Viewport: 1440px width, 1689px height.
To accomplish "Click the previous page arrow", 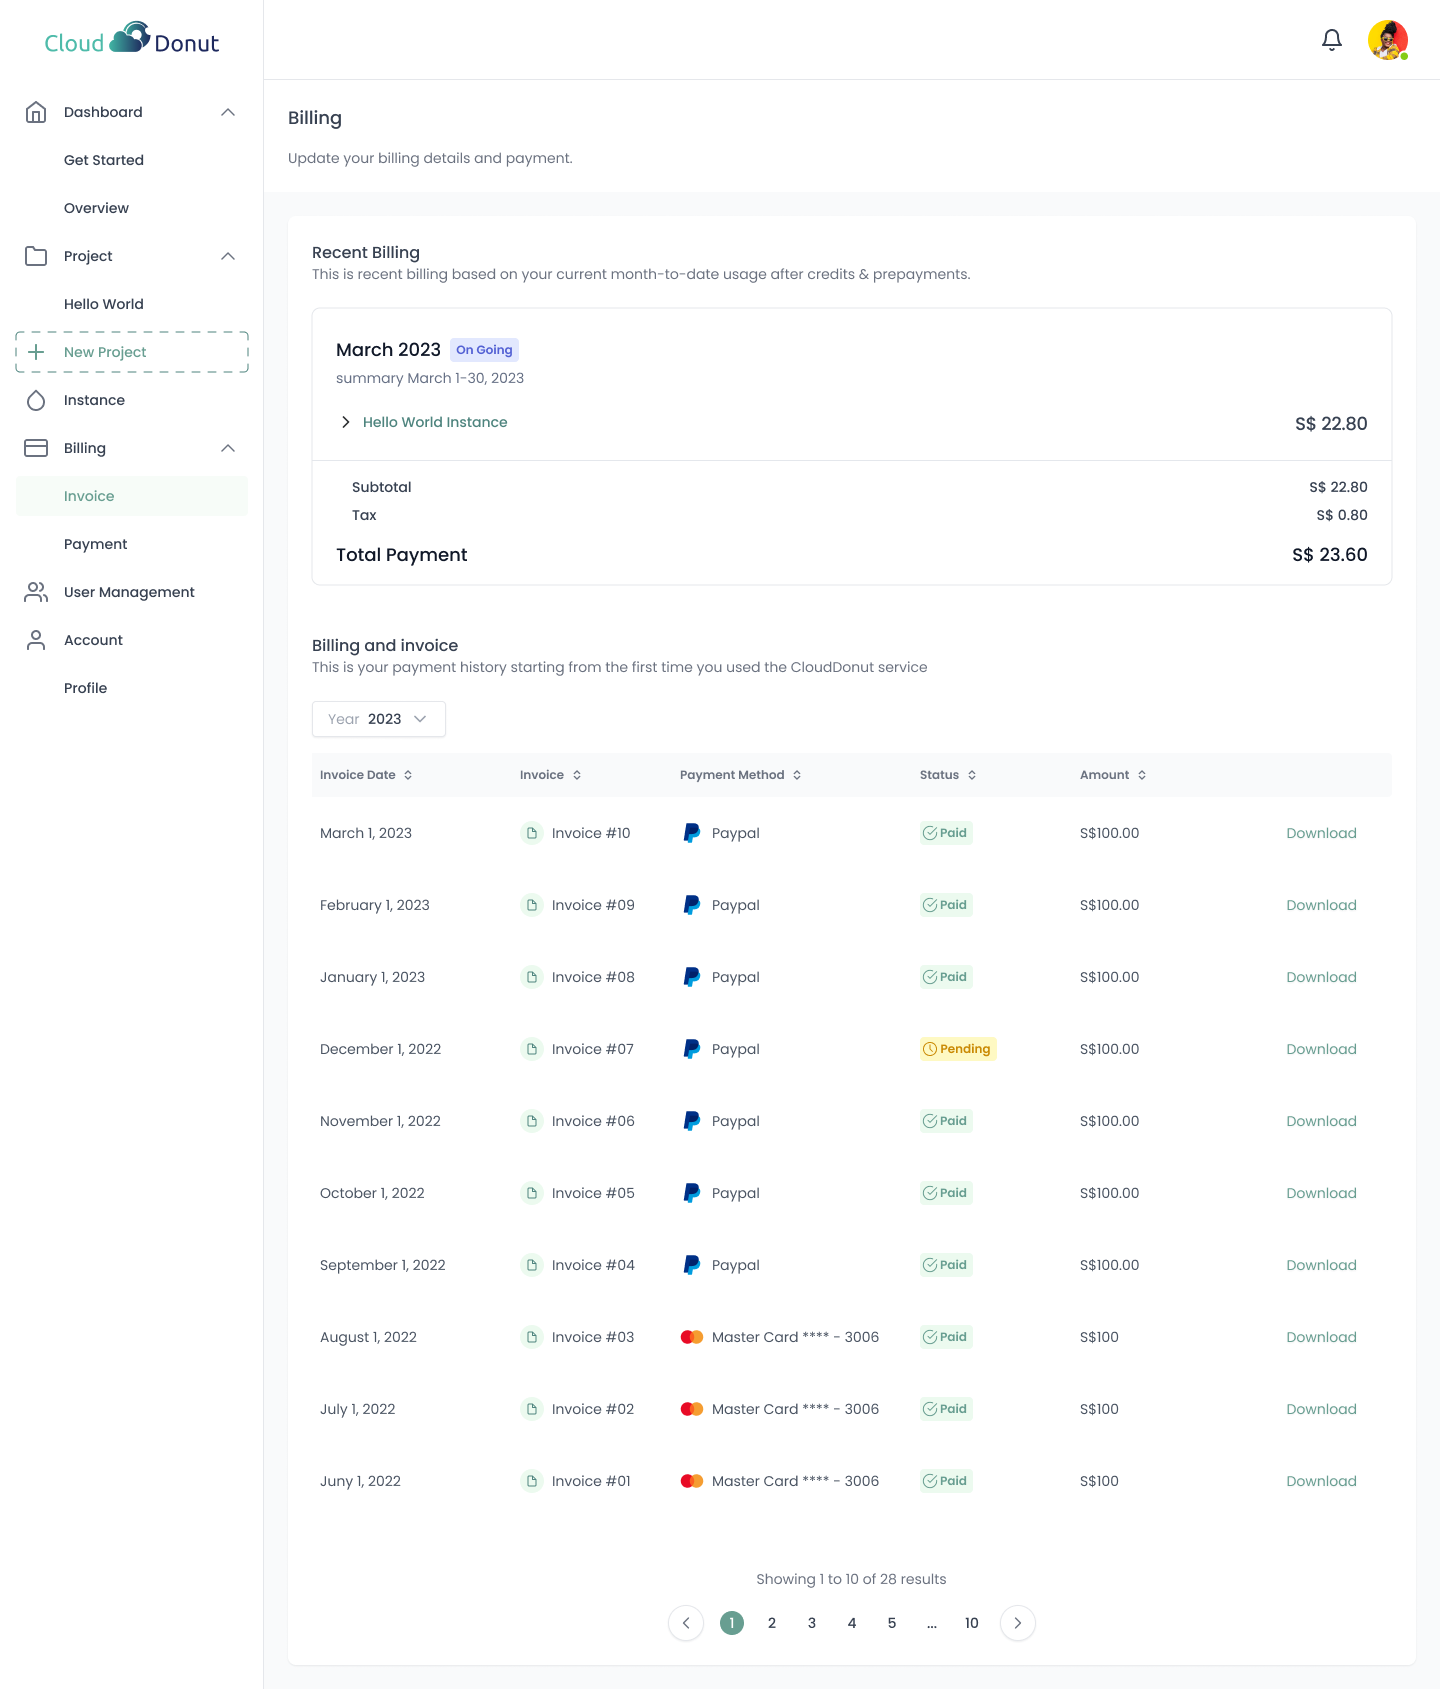I will pos(686,1623).
